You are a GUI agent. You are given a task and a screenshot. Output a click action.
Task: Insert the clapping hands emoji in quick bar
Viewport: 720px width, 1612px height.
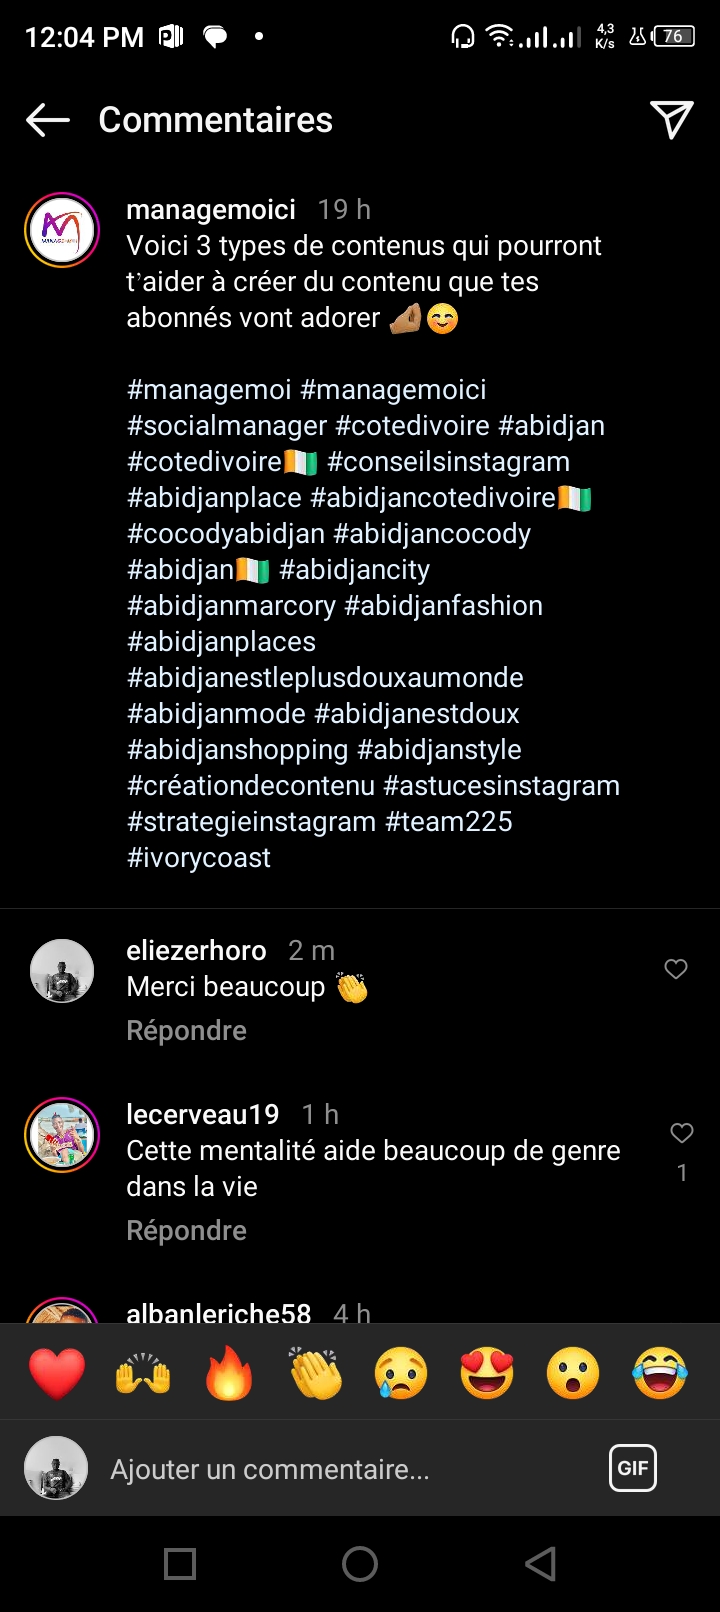(315, 1372)
